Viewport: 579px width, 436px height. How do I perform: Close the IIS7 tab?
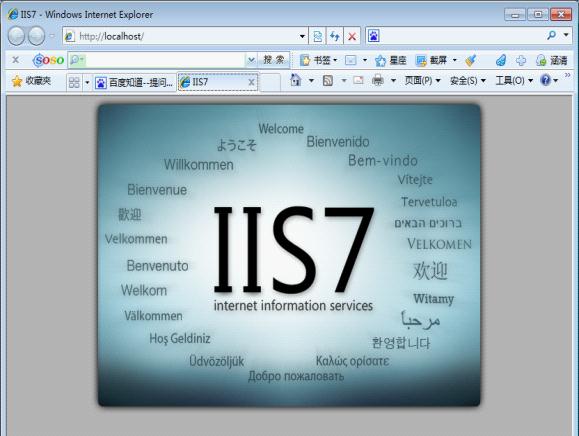(251, 82)
